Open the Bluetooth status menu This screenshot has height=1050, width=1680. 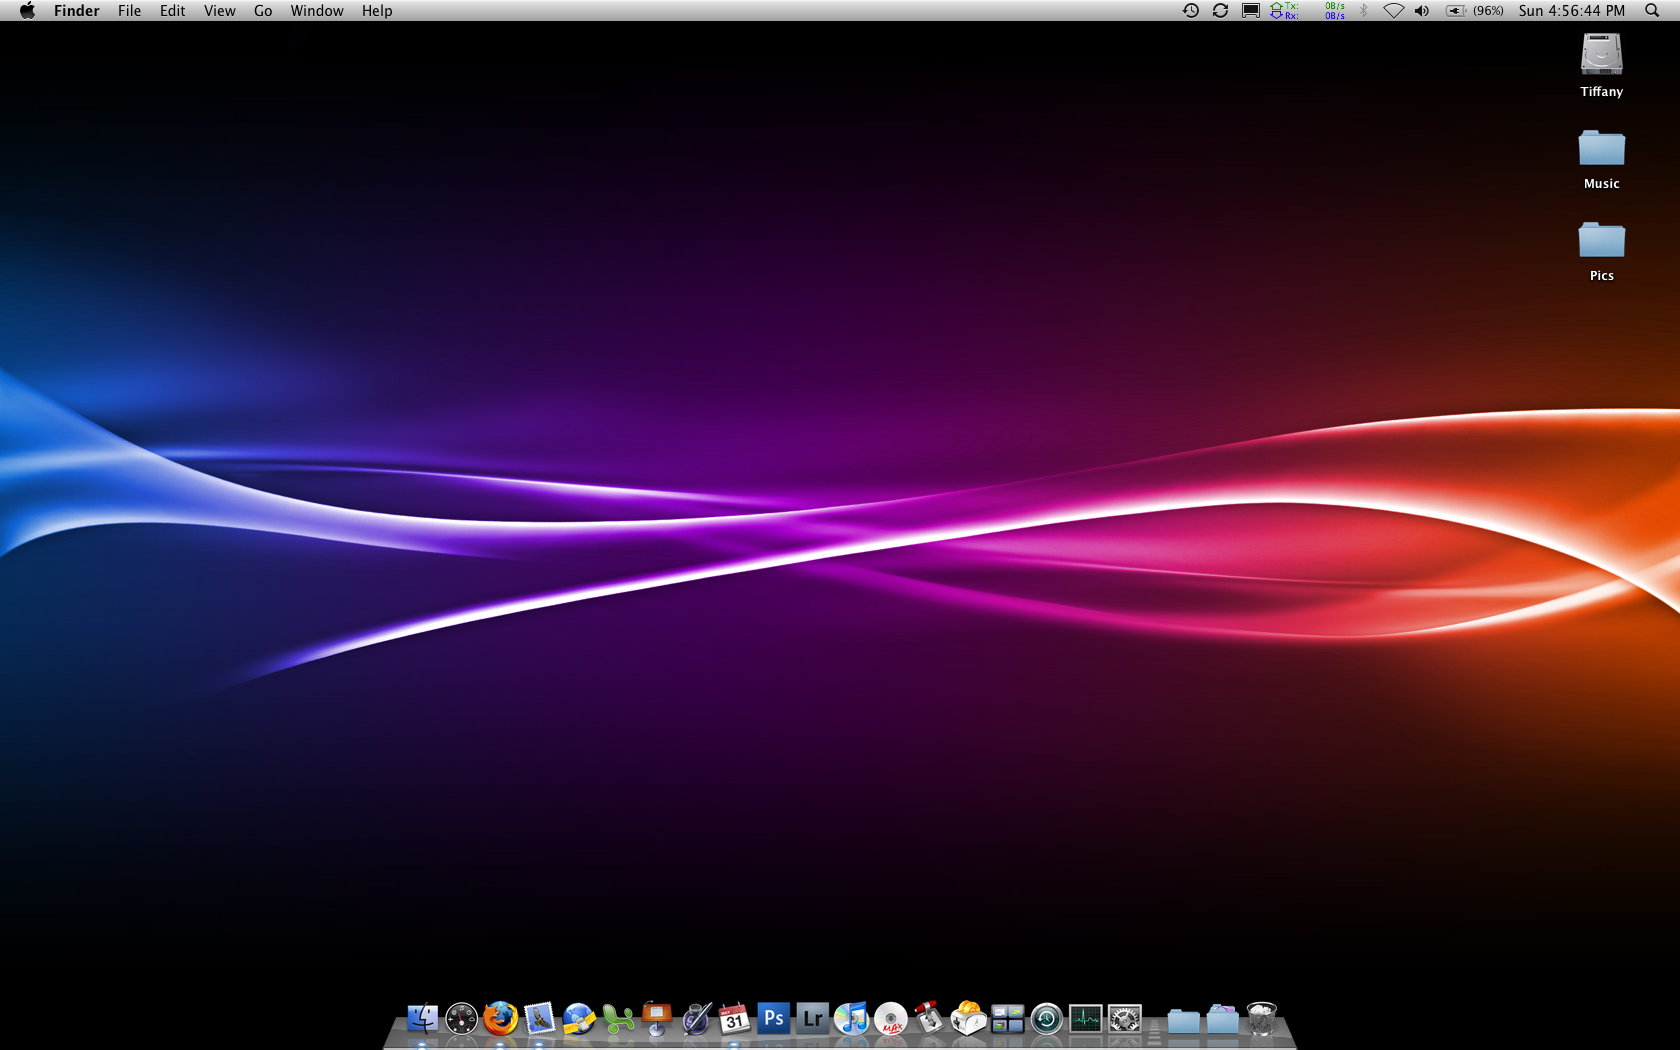click(x=1363, y=11)
